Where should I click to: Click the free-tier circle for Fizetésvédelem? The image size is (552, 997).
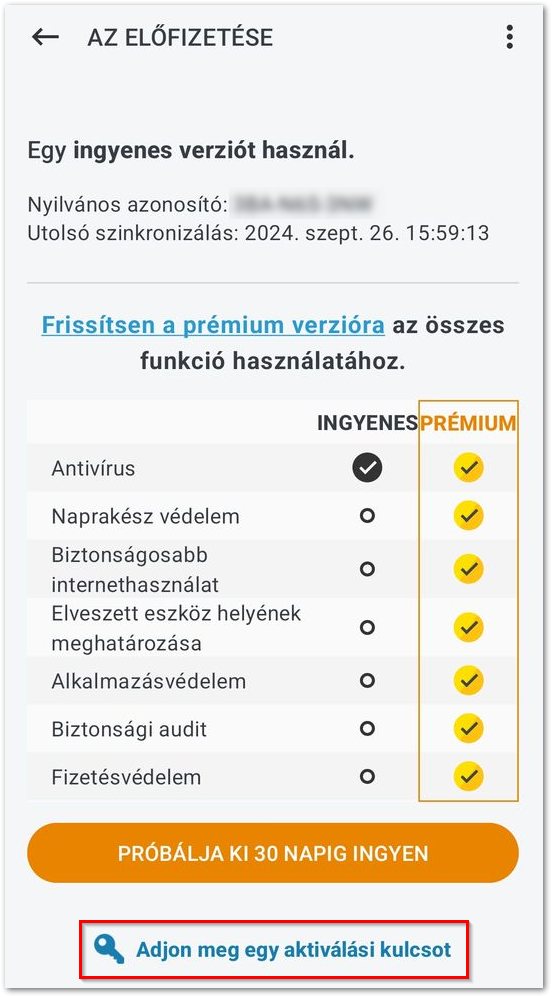(367, 776)
